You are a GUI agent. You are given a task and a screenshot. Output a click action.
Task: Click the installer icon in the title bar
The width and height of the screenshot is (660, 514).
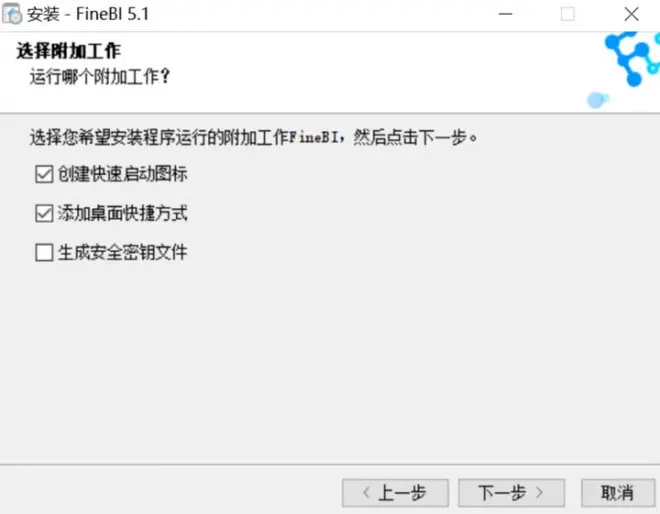[x=12, y=14]
